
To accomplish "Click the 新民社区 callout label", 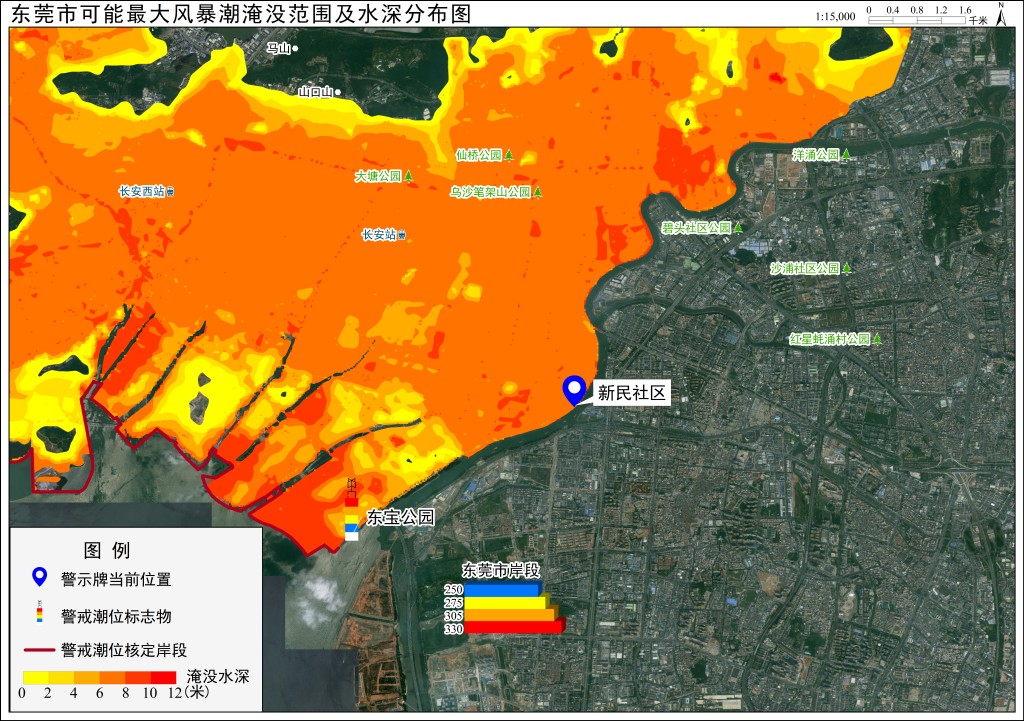I will tap(632, 393).
